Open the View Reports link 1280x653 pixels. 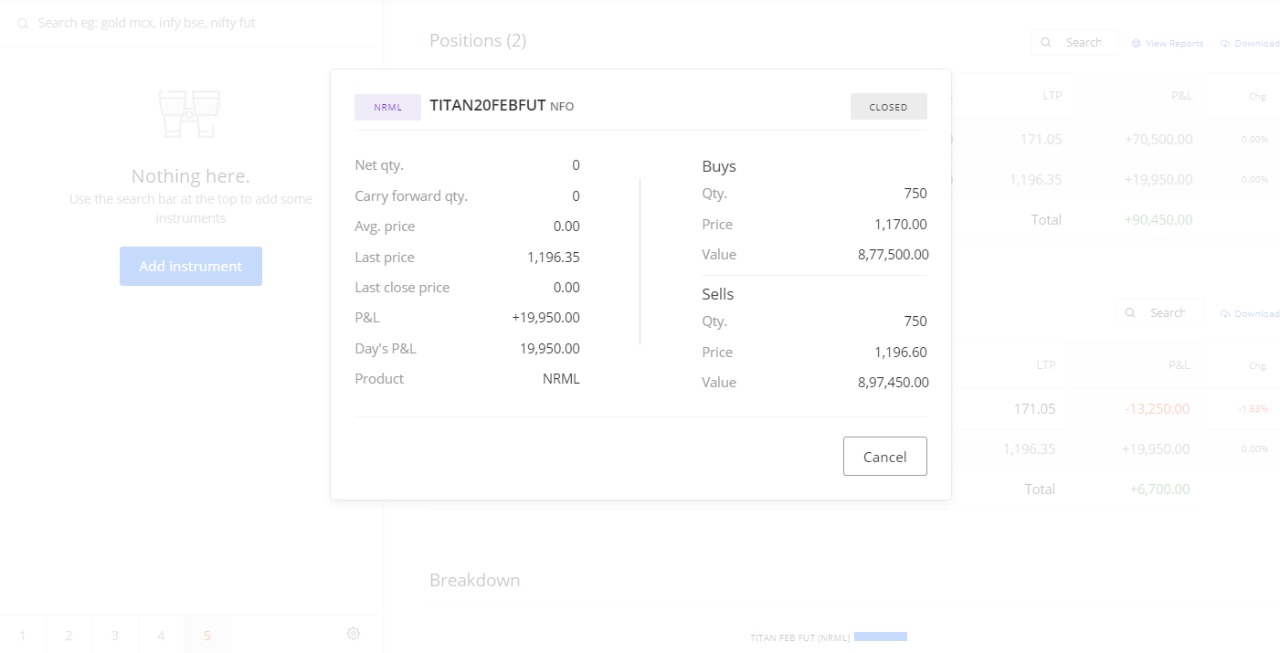coord(1174,44)
